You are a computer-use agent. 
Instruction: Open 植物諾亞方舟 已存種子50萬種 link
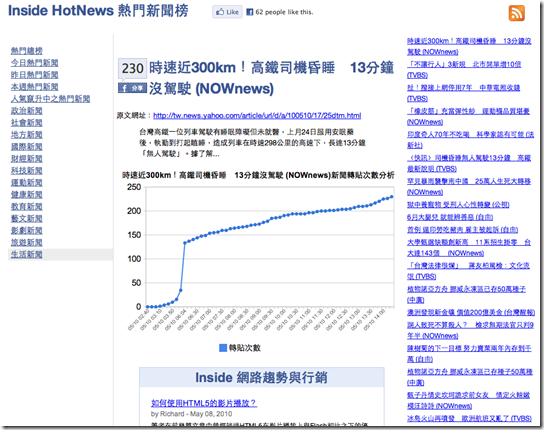[470, 377]
